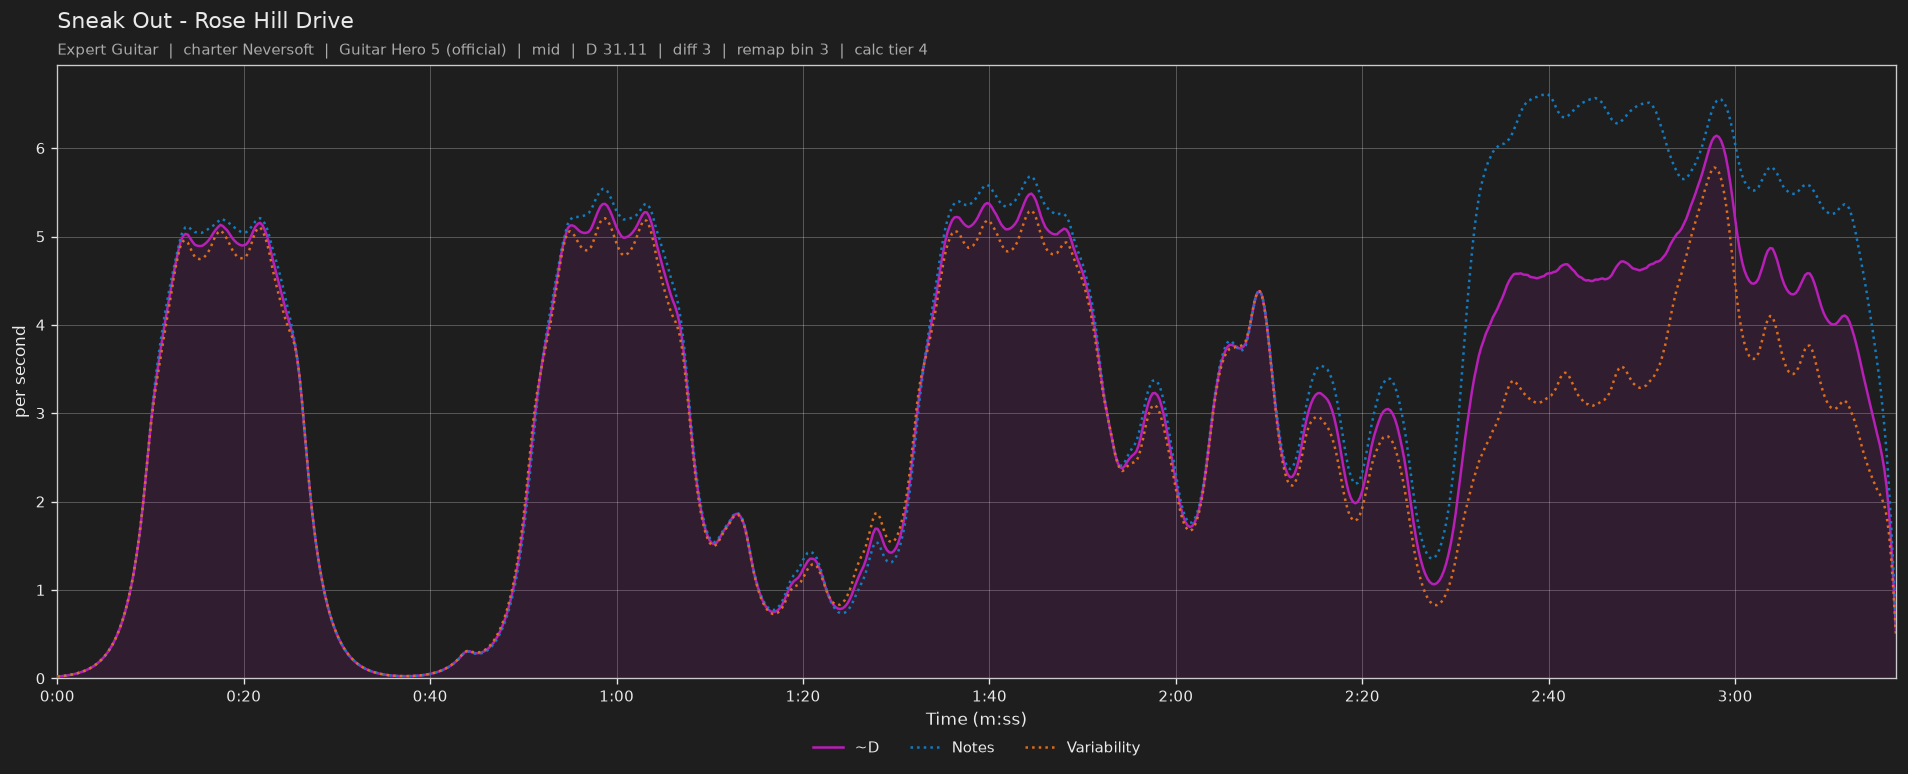
Task: Click the '1:00' x-axis tick label
Action: point(617,697)
